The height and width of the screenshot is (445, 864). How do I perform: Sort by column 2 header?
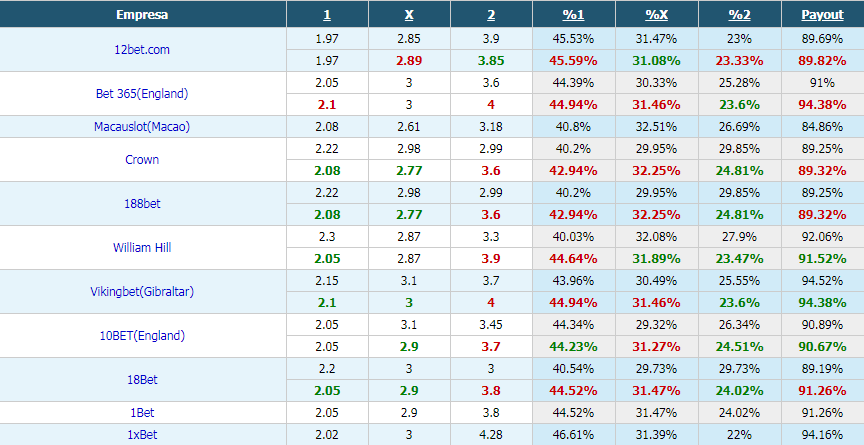pyautogui.click(x=491, y=15)
